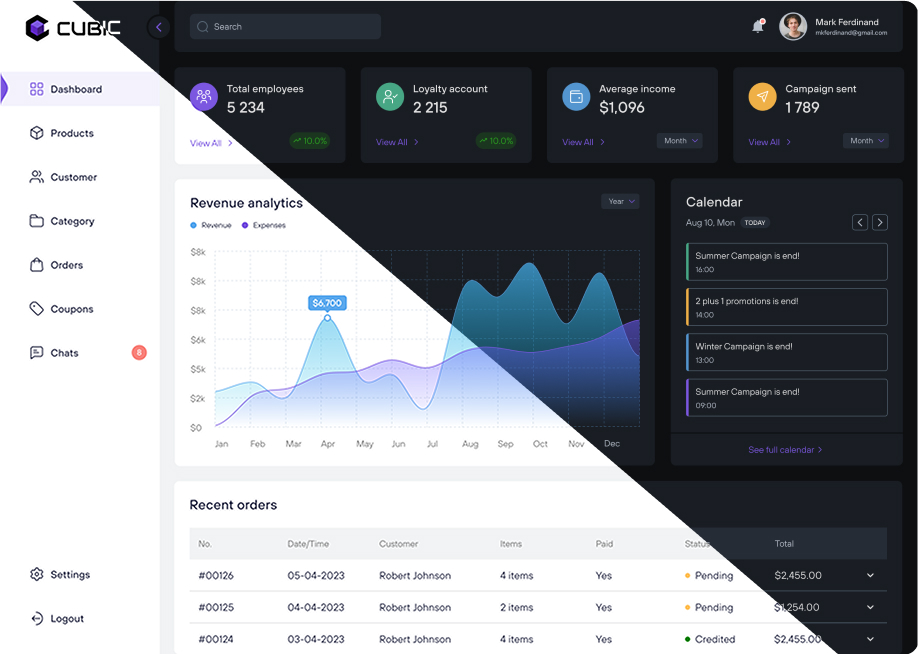Collapse the sidebar with arrow button
The height and width of the screenshot is (654, 918).
pyautogui.click(x=158, y=27)
